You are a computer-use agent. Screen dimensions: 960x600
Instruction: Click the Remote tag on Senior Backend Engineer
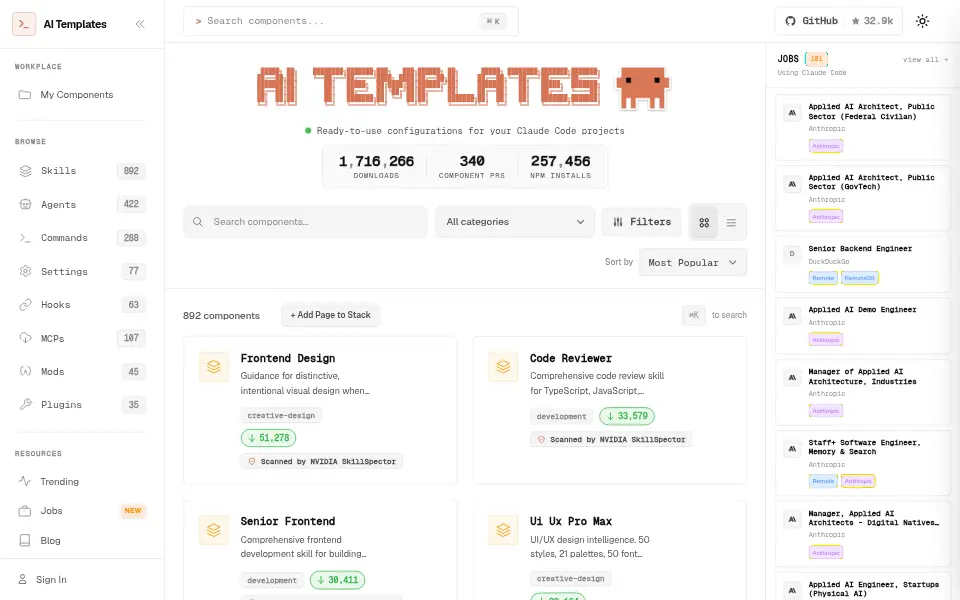click(823, 278)
